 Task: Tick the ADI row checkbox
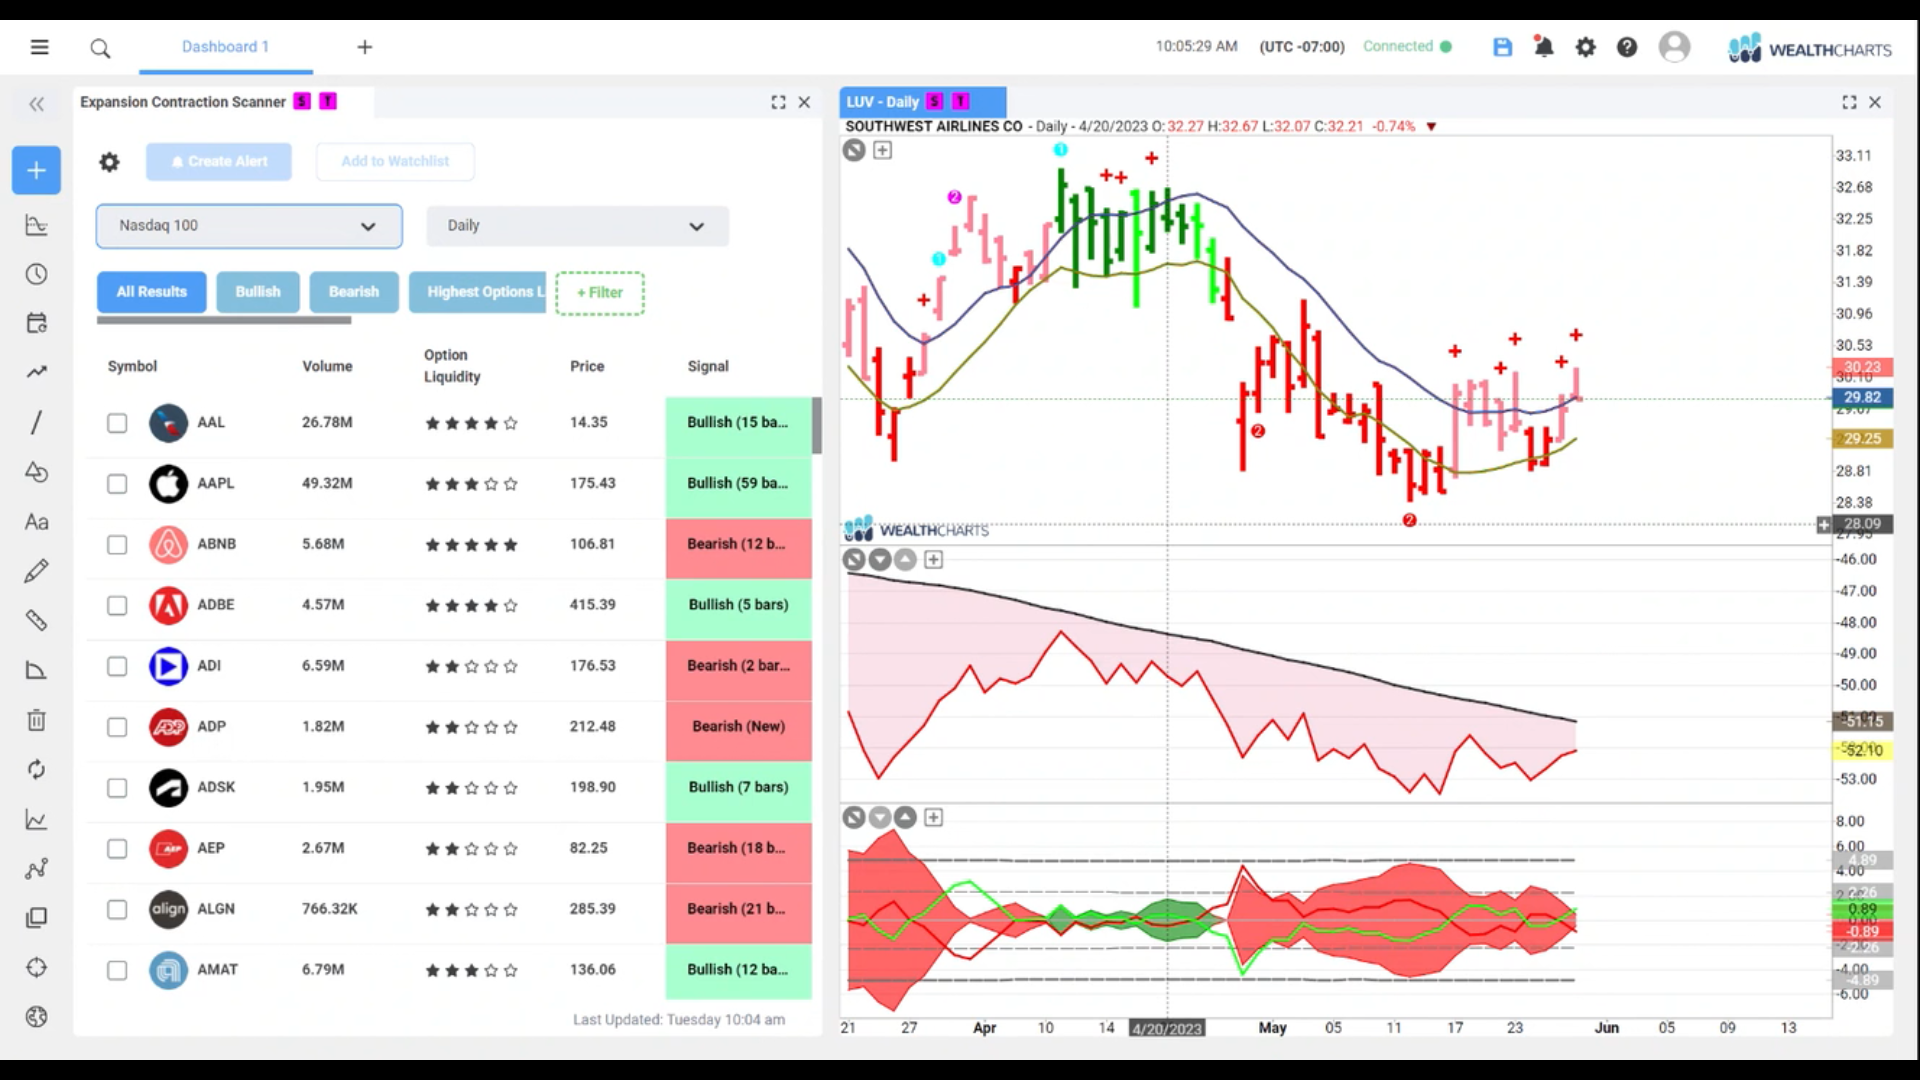coord(117,667)
